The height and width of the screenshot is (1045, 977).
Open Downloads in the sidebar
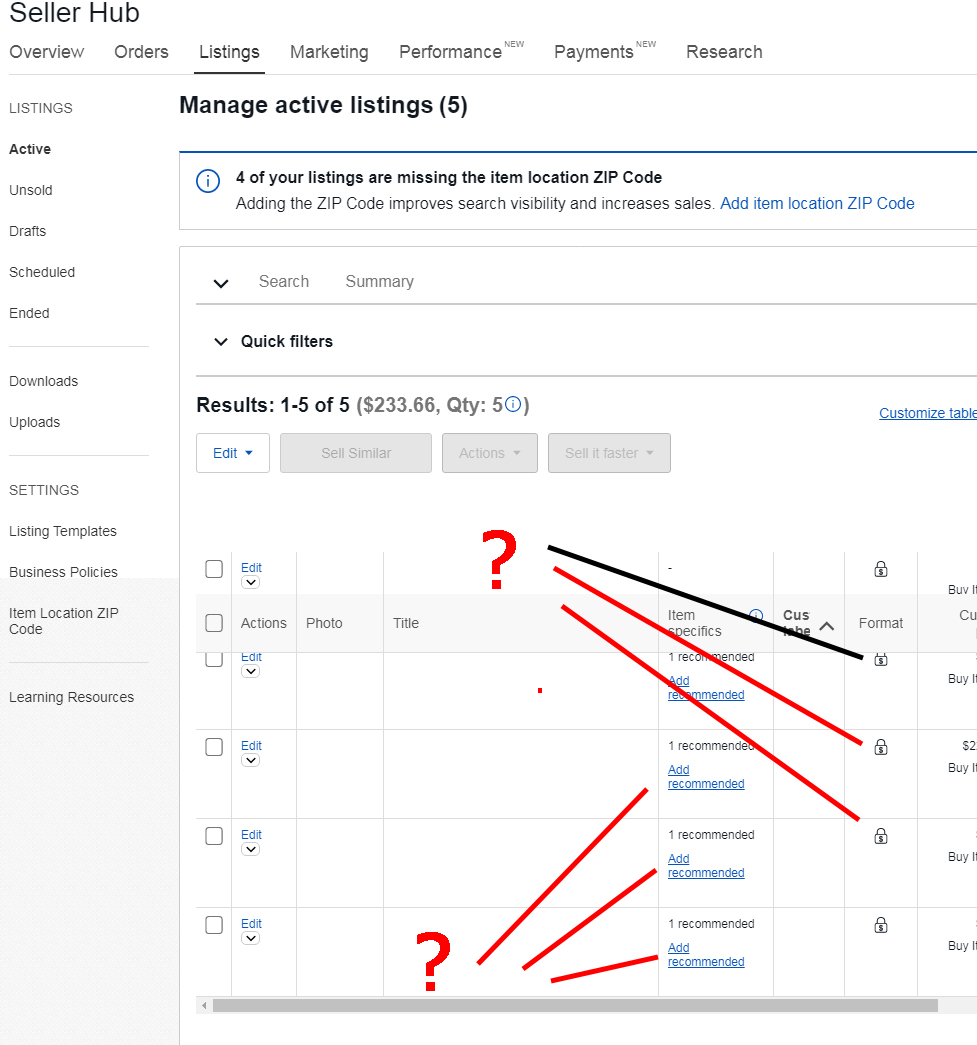(x=44, y=381)
